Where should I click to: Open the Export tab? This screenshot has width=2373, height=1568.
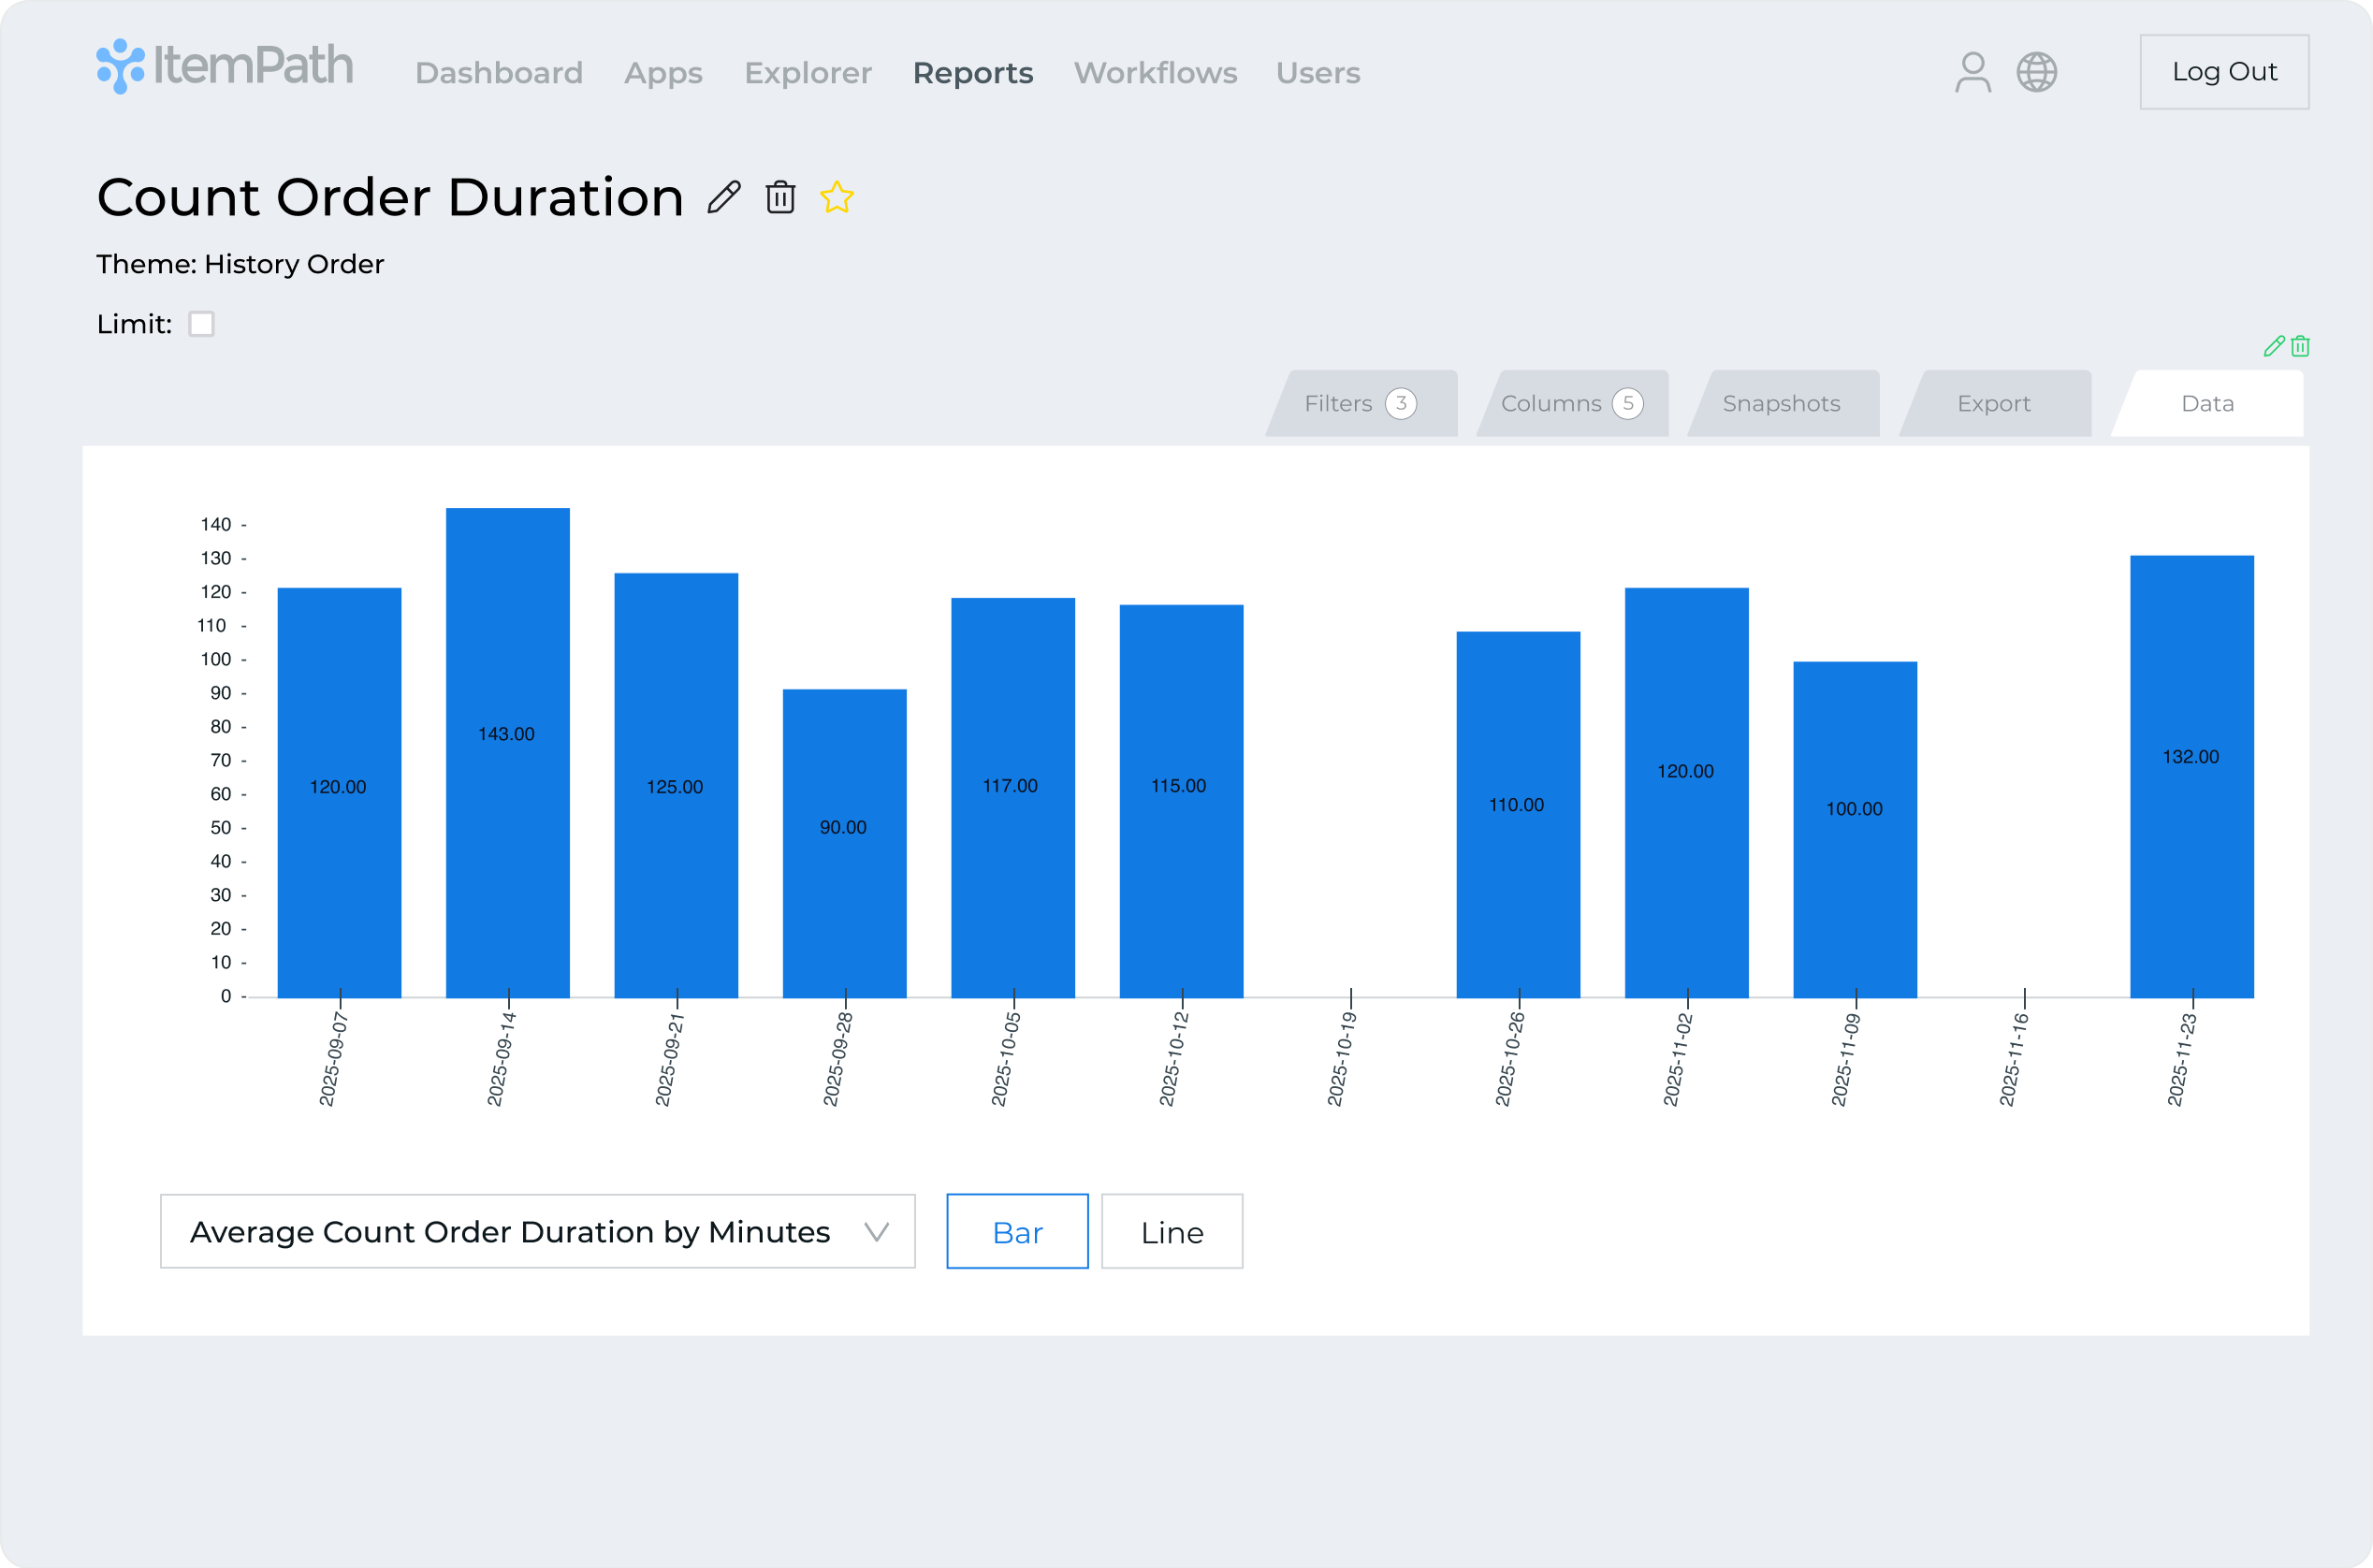pos(1993,403)
